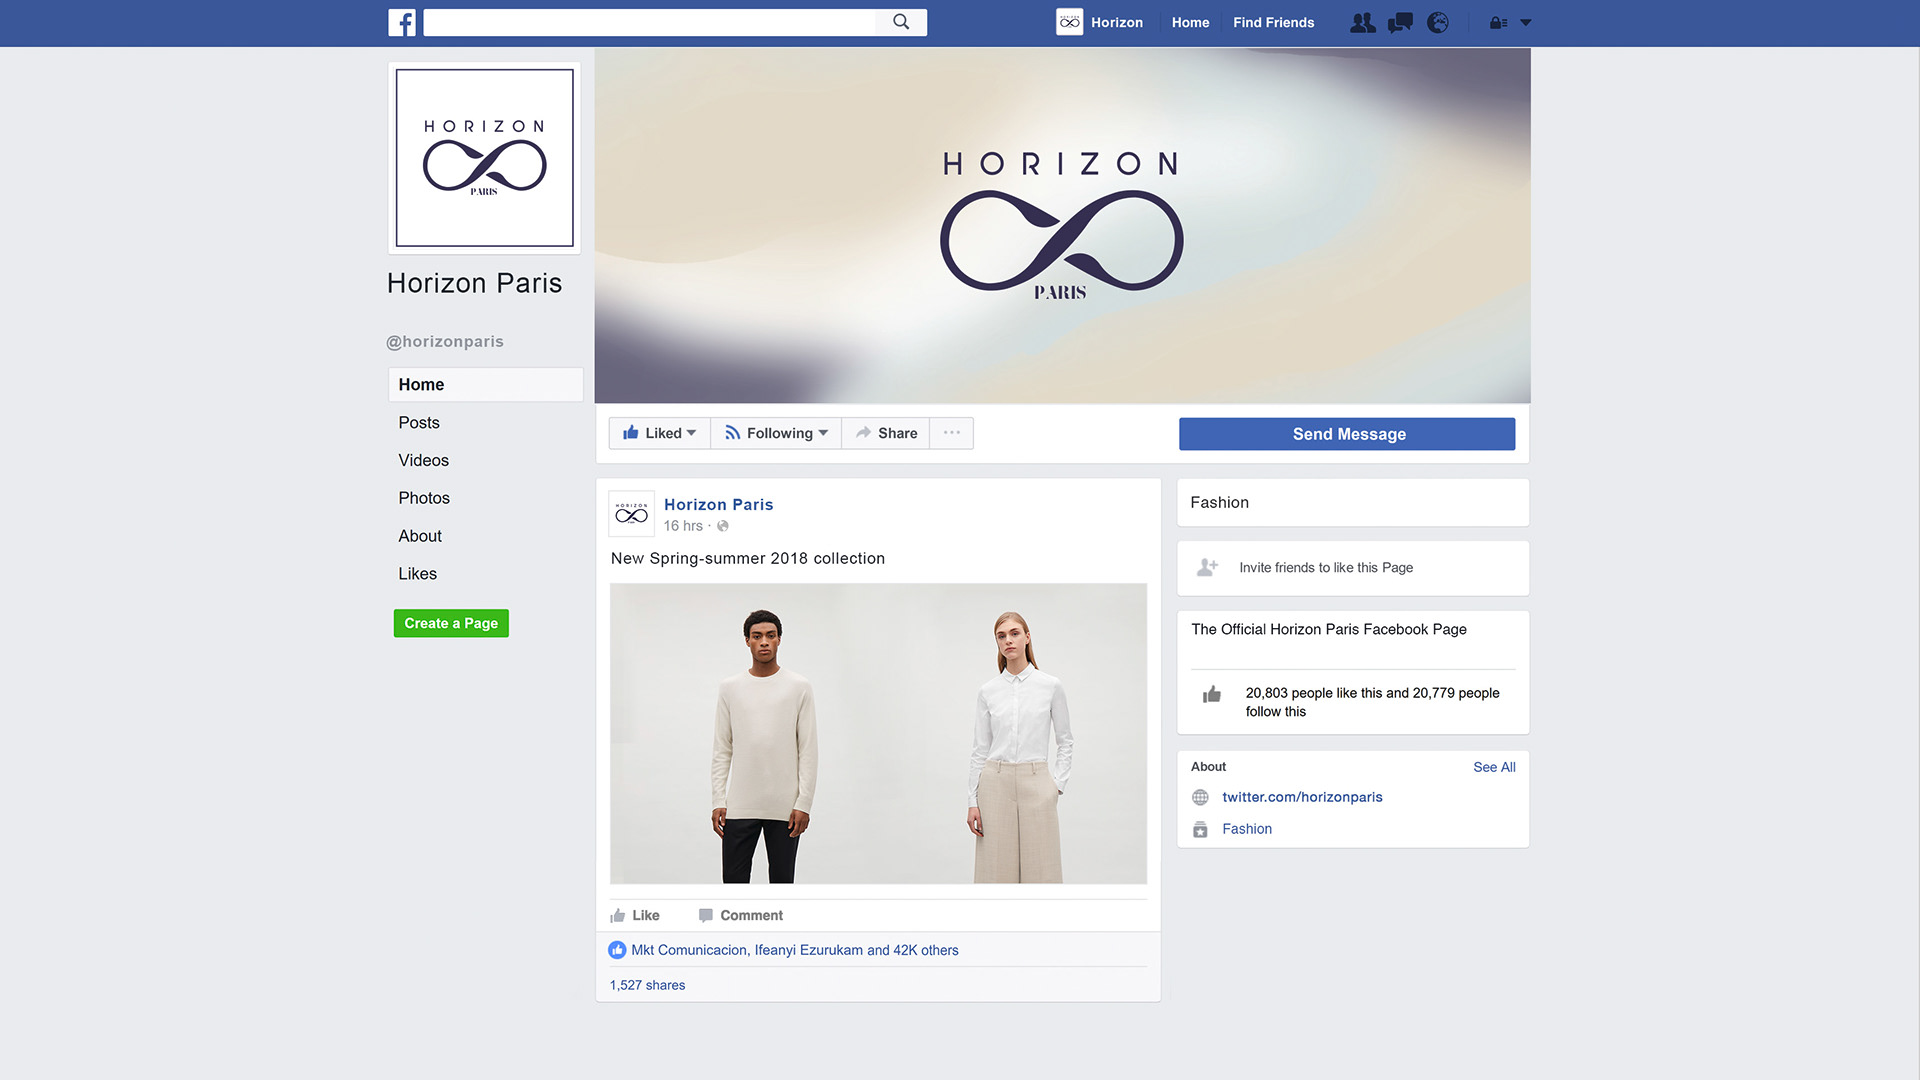Open the friend requests icon

1362,22
